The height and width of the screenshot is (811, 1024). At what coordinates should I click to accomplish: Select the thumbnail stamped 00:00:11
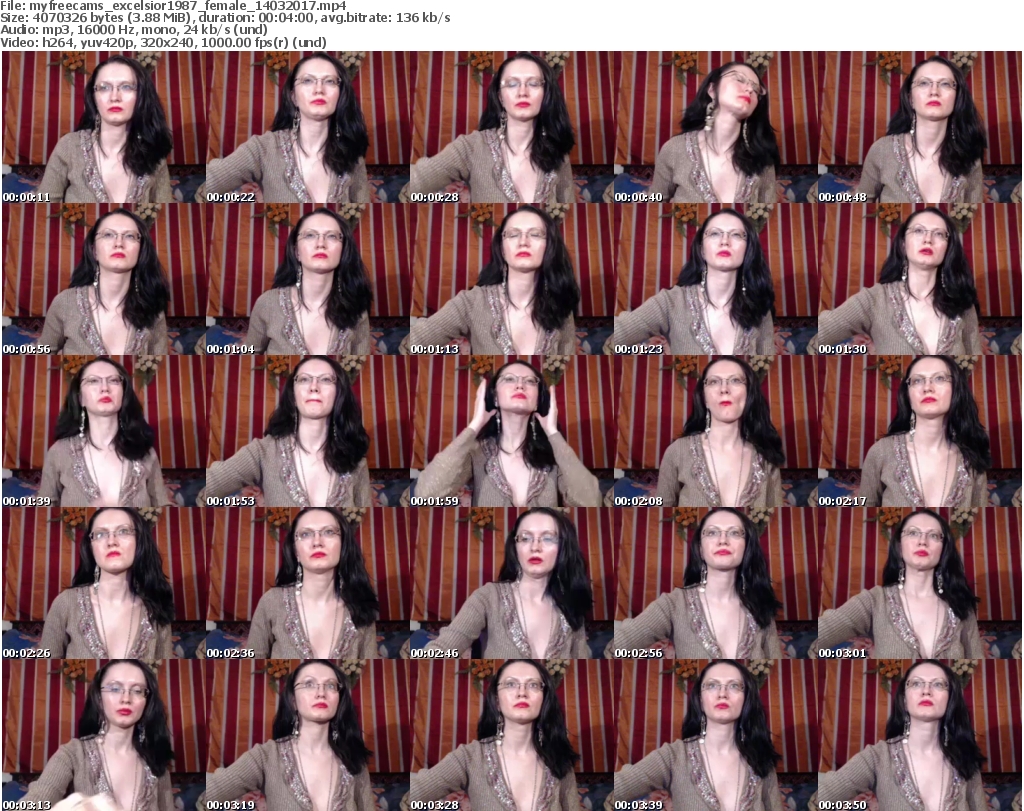pos(103,127)
